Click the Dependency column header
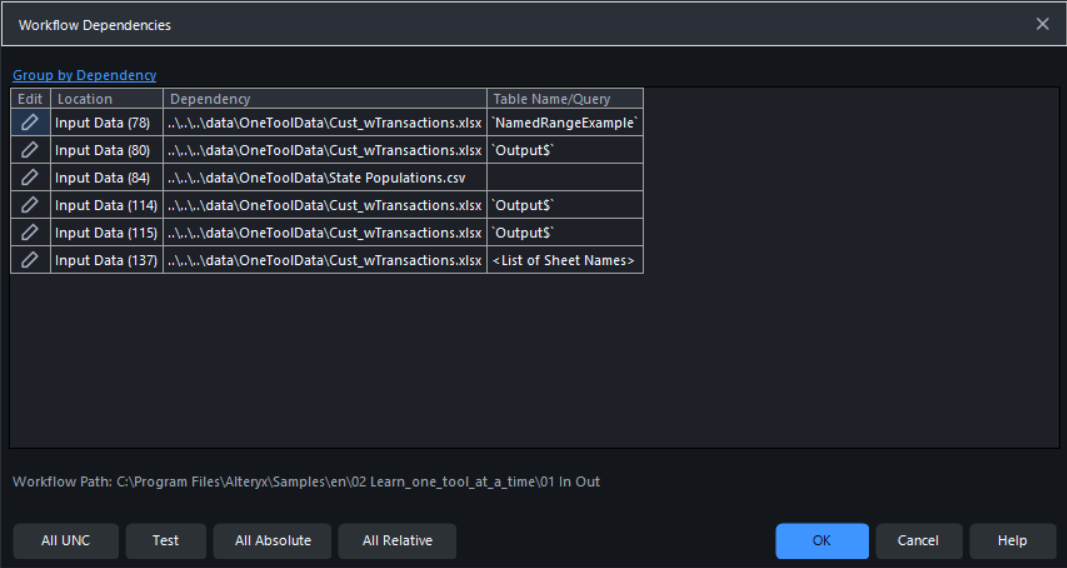This screenshot has height=568, width=1067. (x=325, y=99)
